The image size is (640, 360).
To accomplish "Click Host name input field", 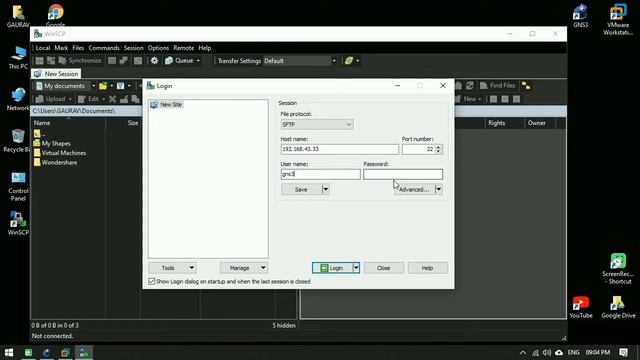I will (x=340, y=149).
